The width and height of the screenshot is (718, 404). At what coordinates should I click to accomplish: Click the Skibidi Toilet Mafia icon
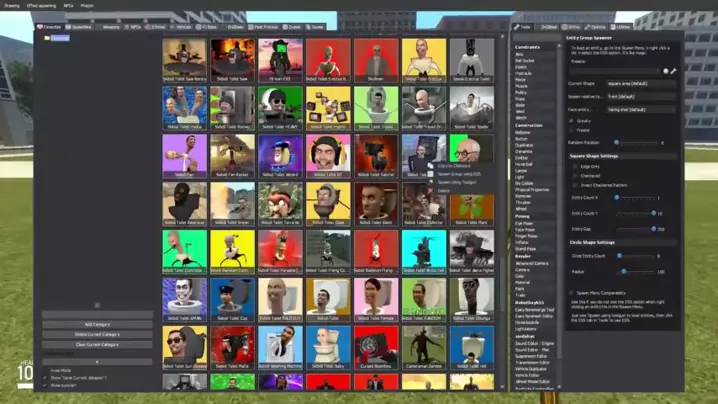click(232, 347)
